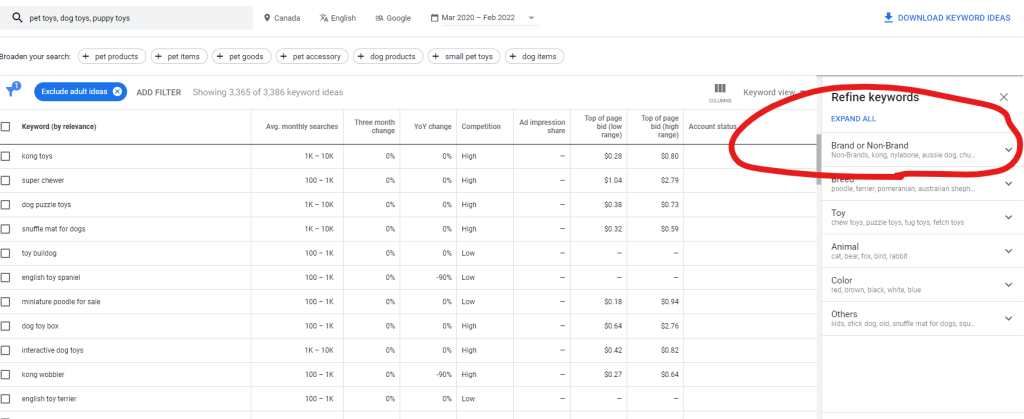The height and width of the screenshot is (419, 1024).
Task: Open the English language selector
Action: click(338, 18)
